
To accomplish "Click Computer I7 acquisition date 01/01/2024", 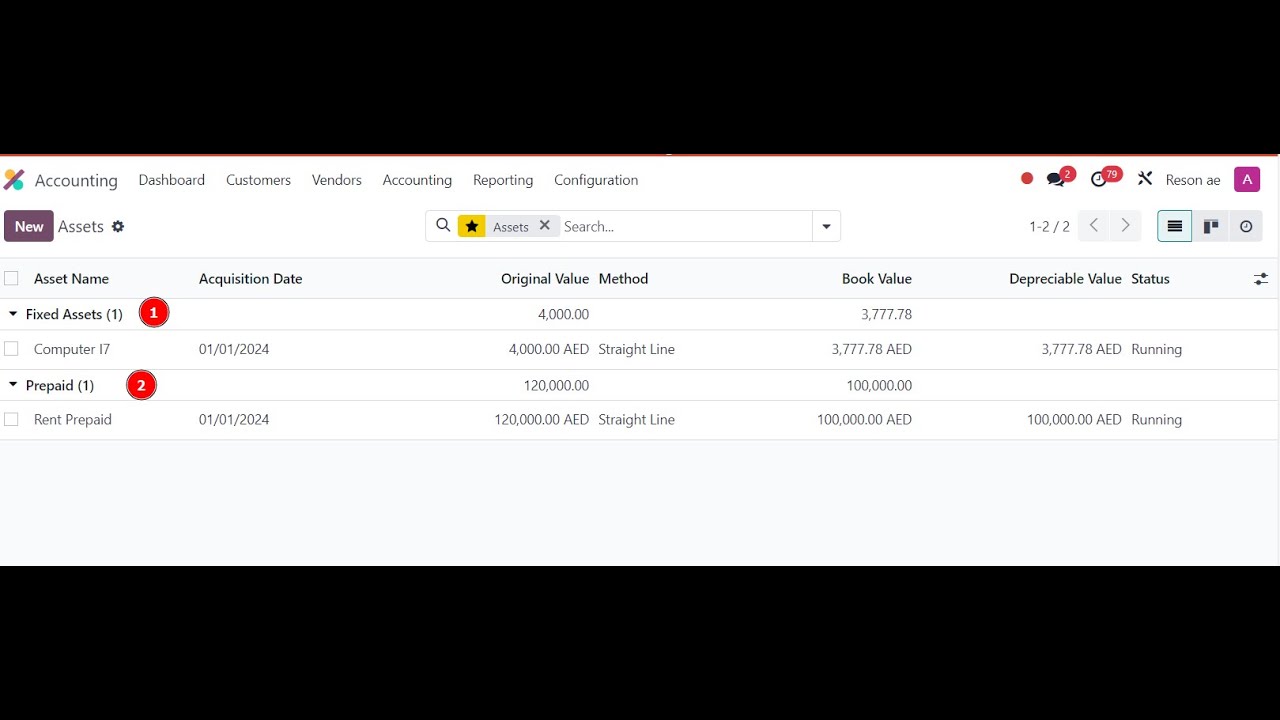I will [234, 349].
